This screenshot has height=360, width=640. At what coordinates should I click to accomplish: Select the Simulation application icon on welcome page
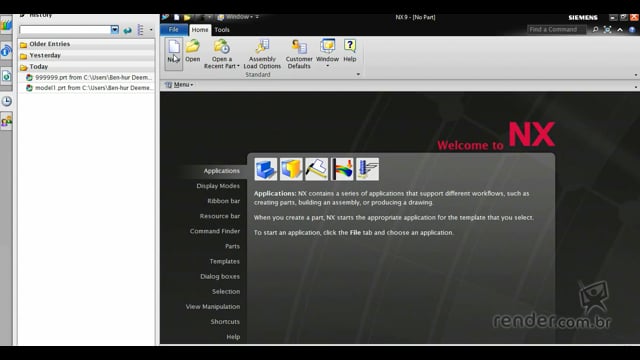[x=342, y=169]
